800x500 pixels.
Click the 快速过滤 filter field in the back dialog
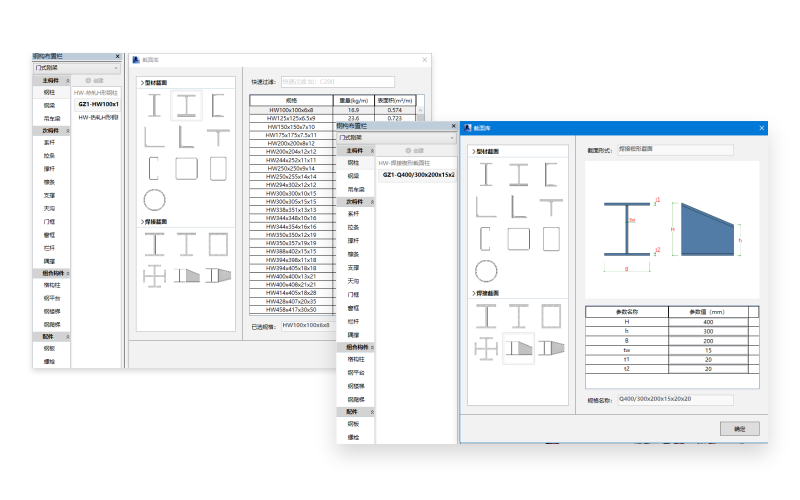point(338,82)
